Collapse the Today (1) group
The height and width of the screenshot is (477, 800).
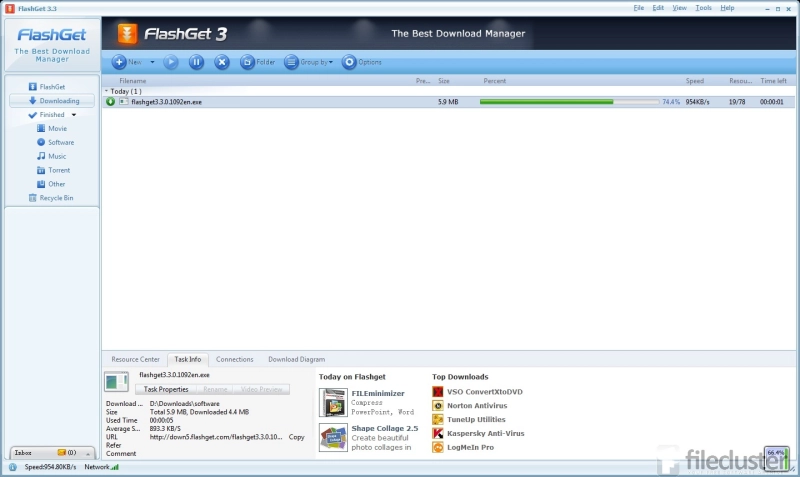click(x=107, y=91)
